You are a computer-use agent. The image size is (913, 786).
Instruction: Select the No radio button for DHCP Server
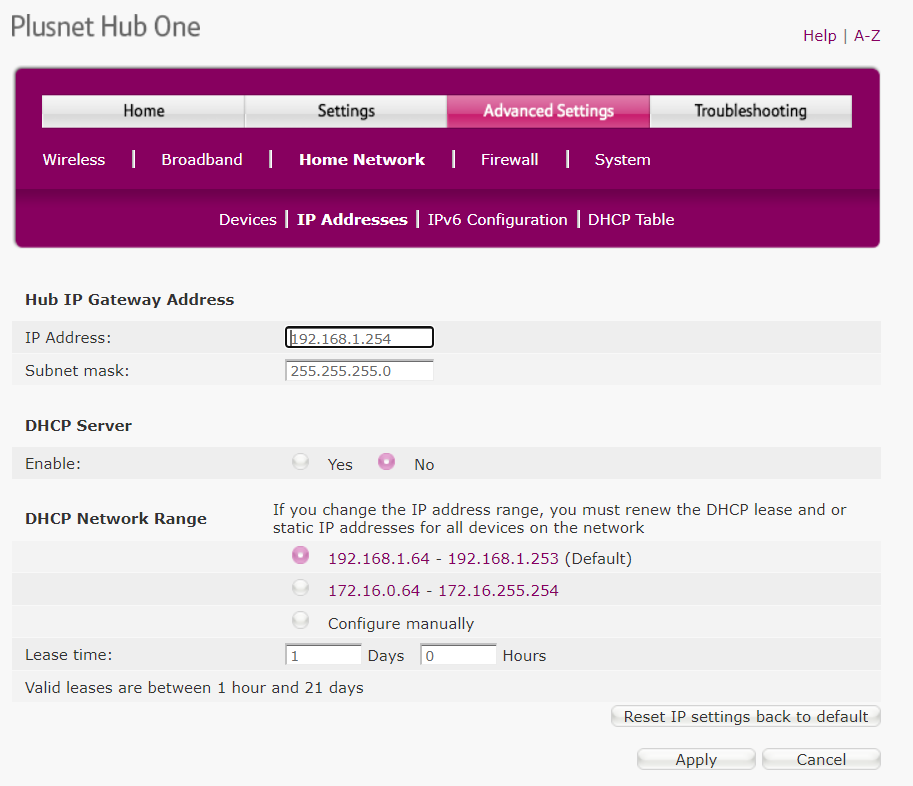point(386,461)
